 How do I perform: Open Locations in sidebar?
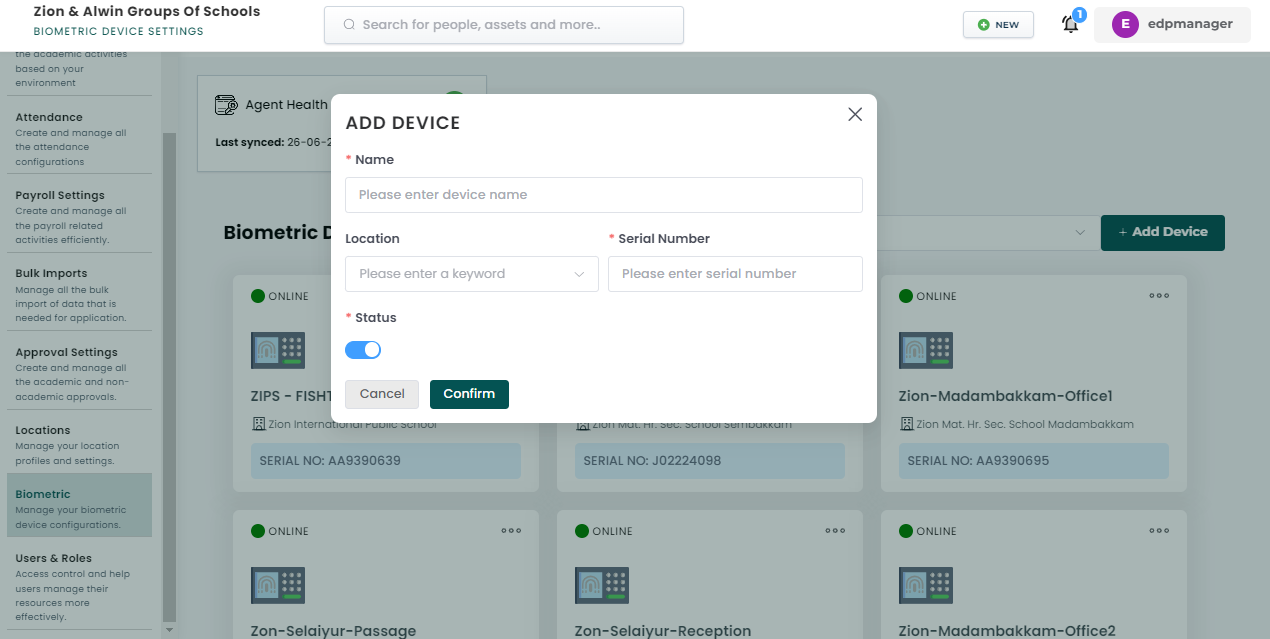(x=79, y=445)
